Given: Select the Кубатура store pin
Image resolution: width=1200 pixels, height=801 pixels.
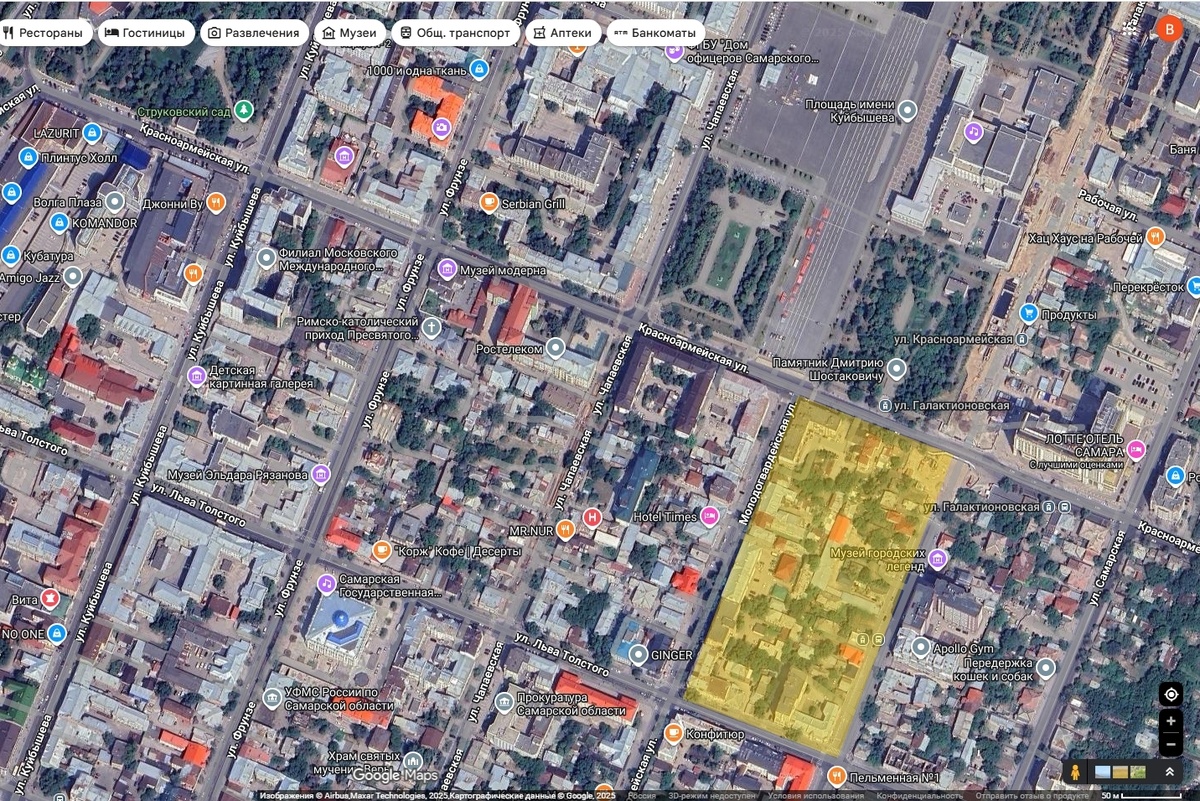Looking at the screenshot, I should (x=10, y=256).
